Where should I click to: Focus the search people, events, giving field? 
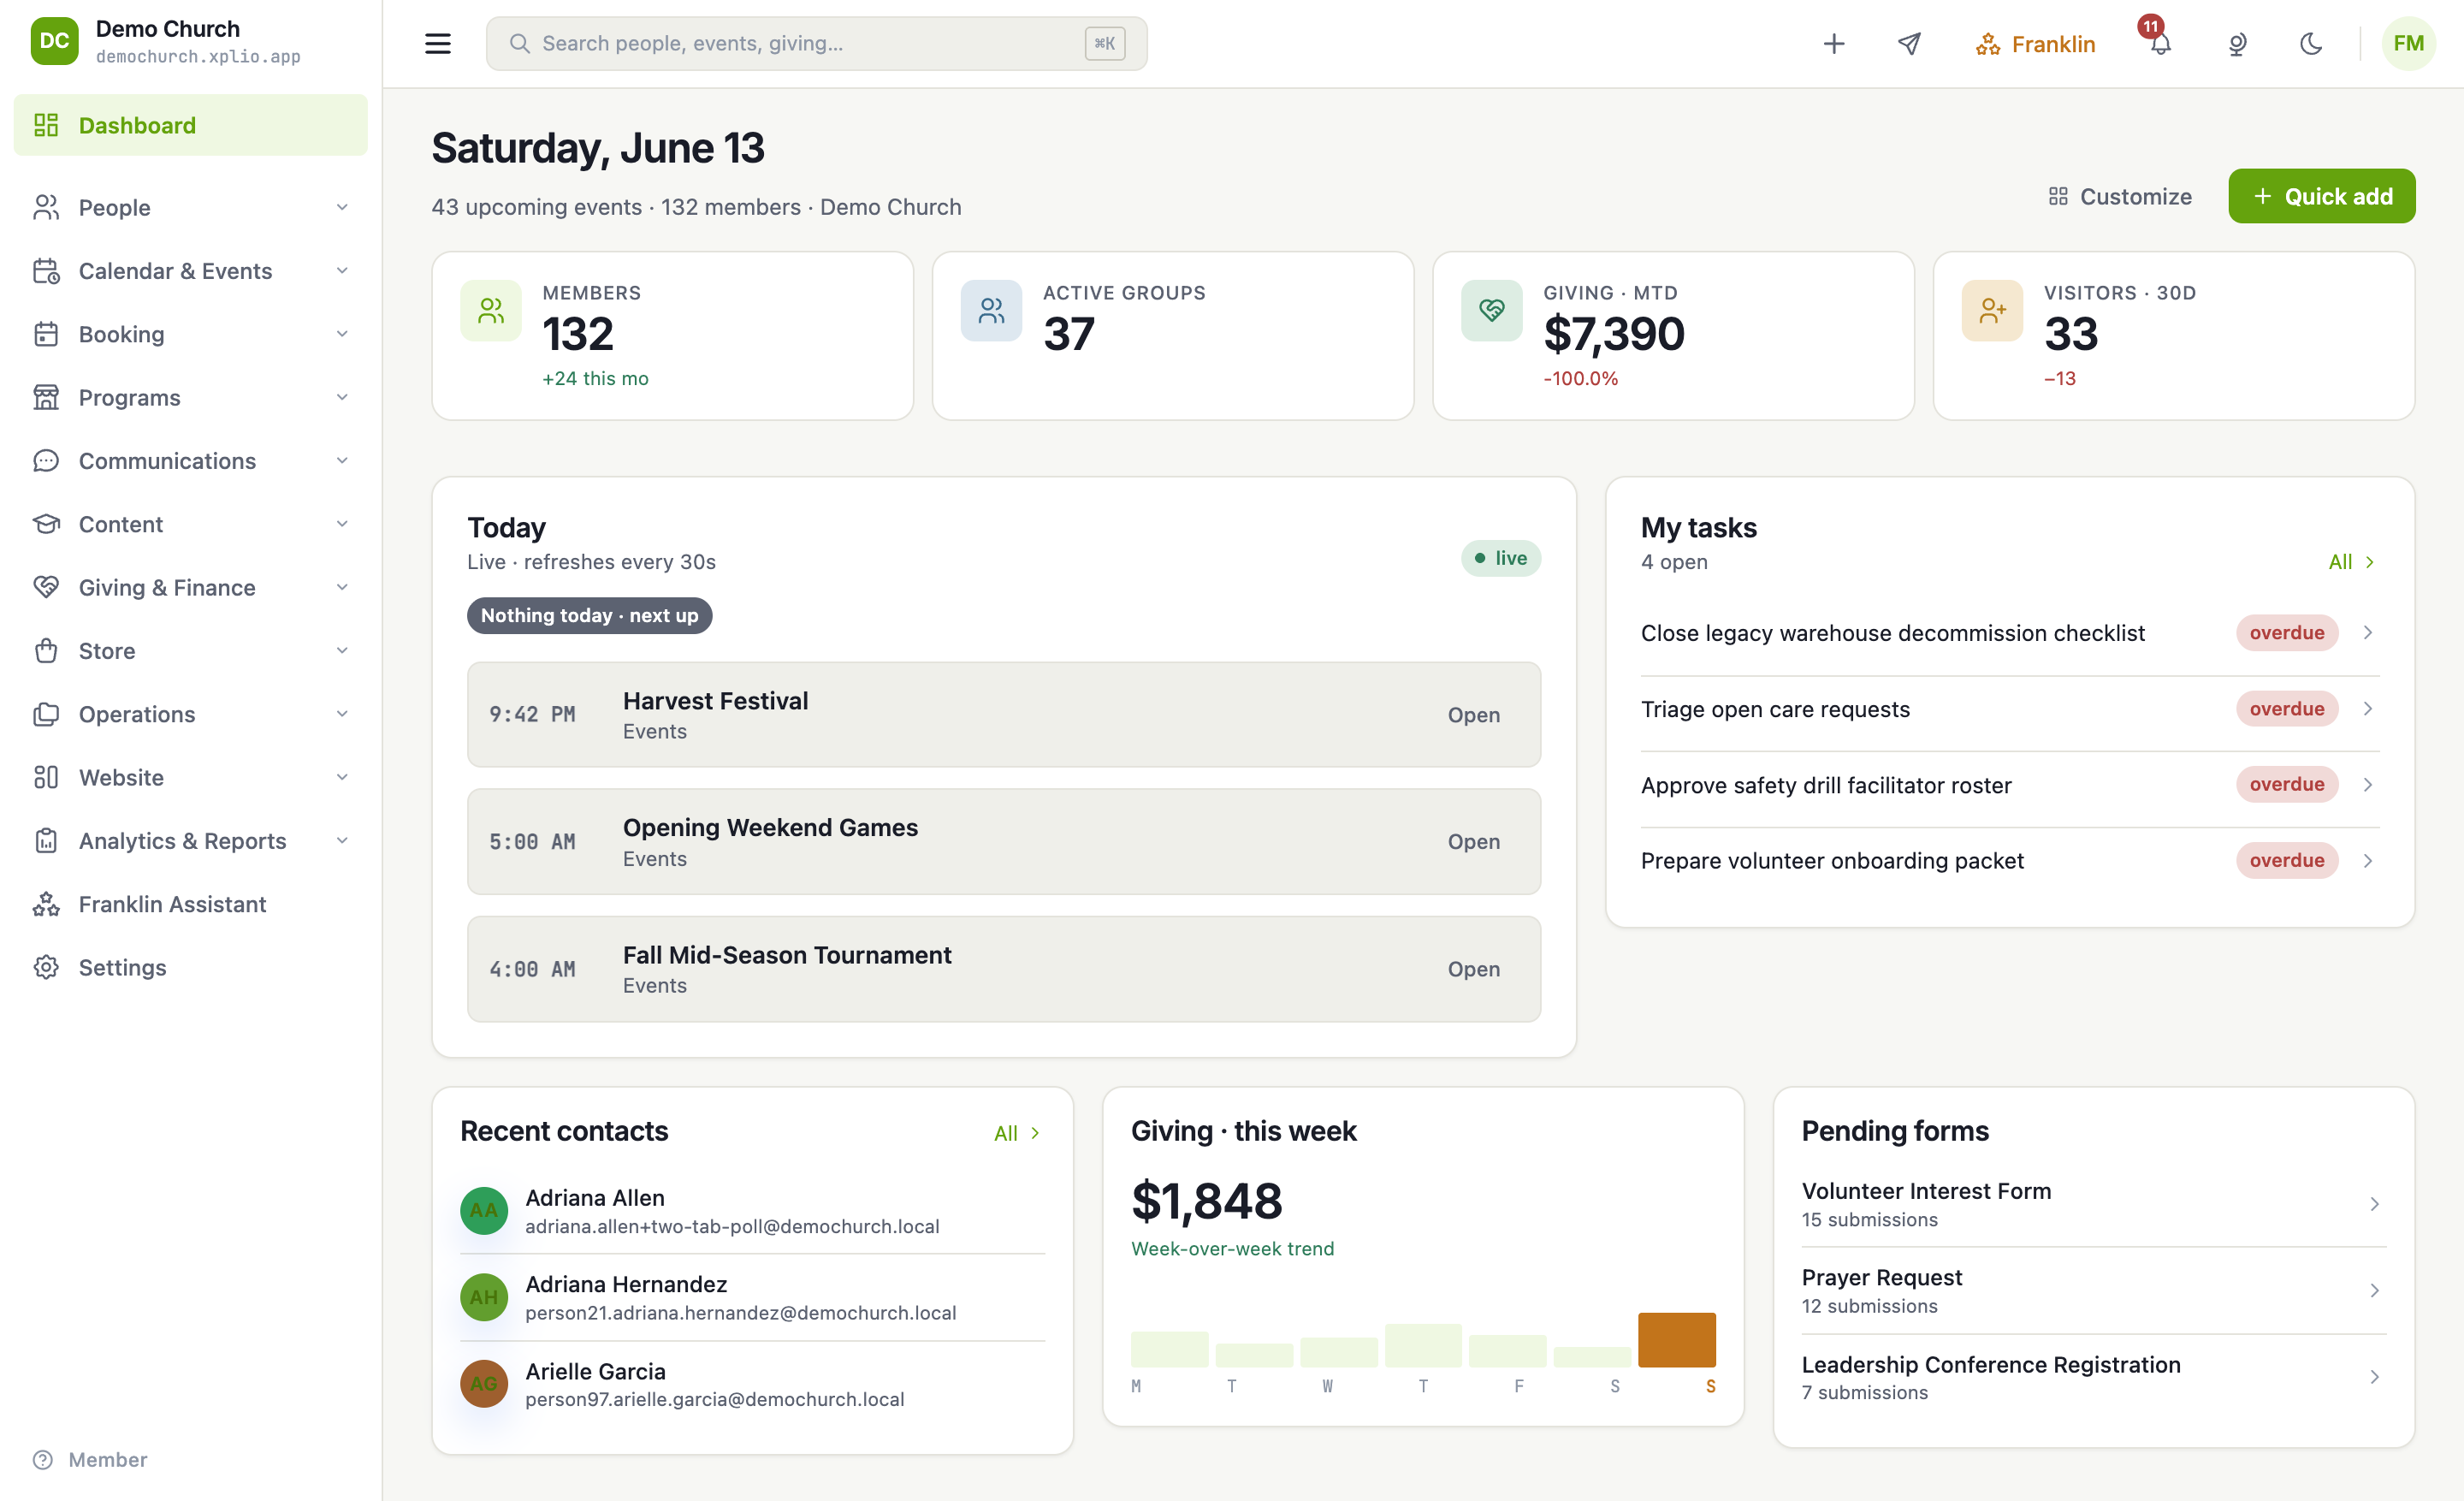pos(816,43)
